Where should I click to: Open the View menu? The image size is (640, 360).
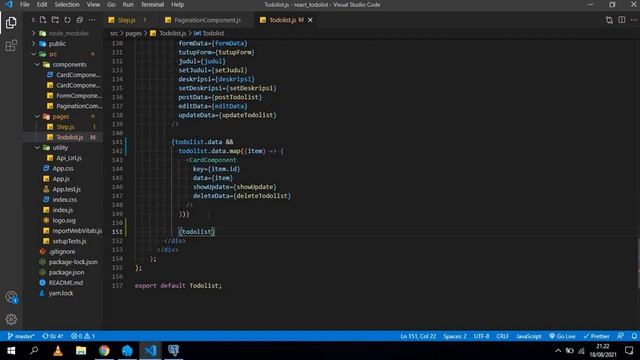click(x=93, y=4)
